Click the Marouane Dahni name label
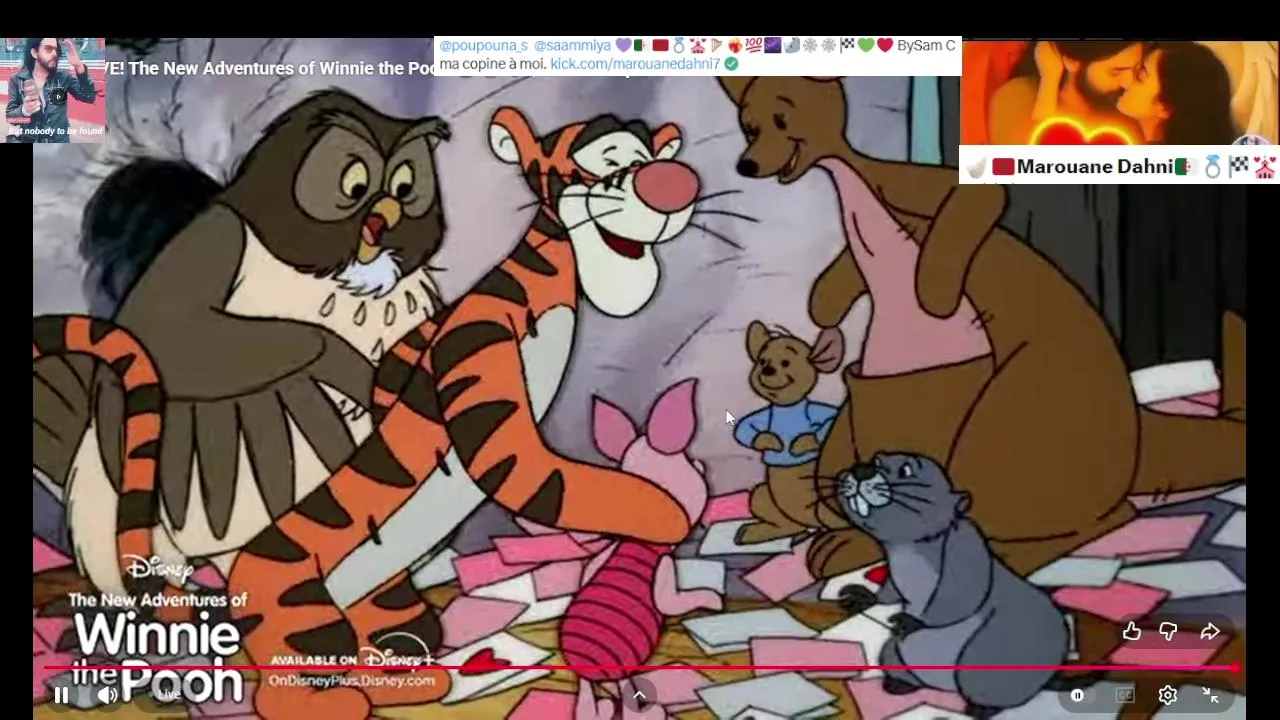 tap(1094, 167)
